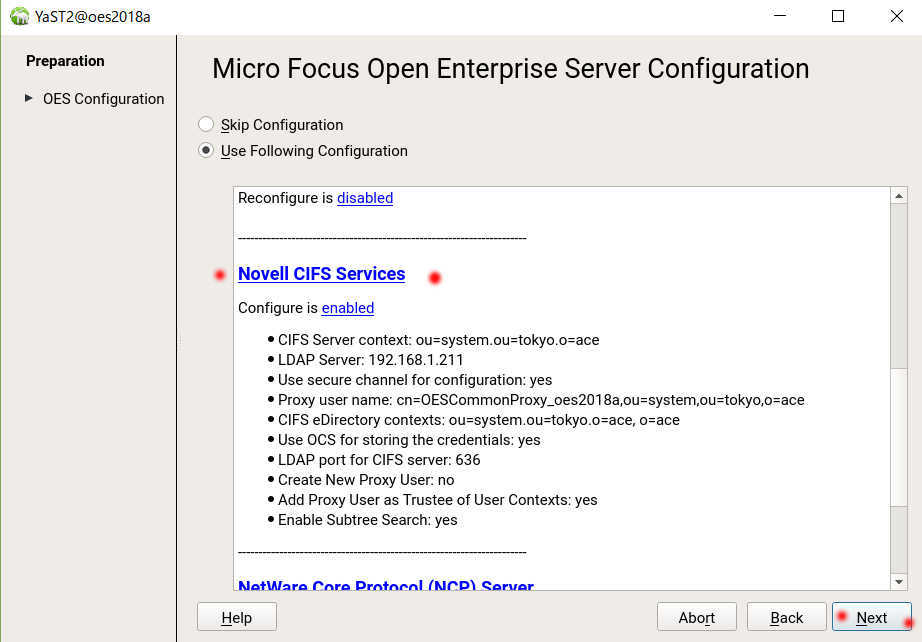
Task: Open the NetWare Core Protocol (NCP) Server link
Action: [386, 584]
